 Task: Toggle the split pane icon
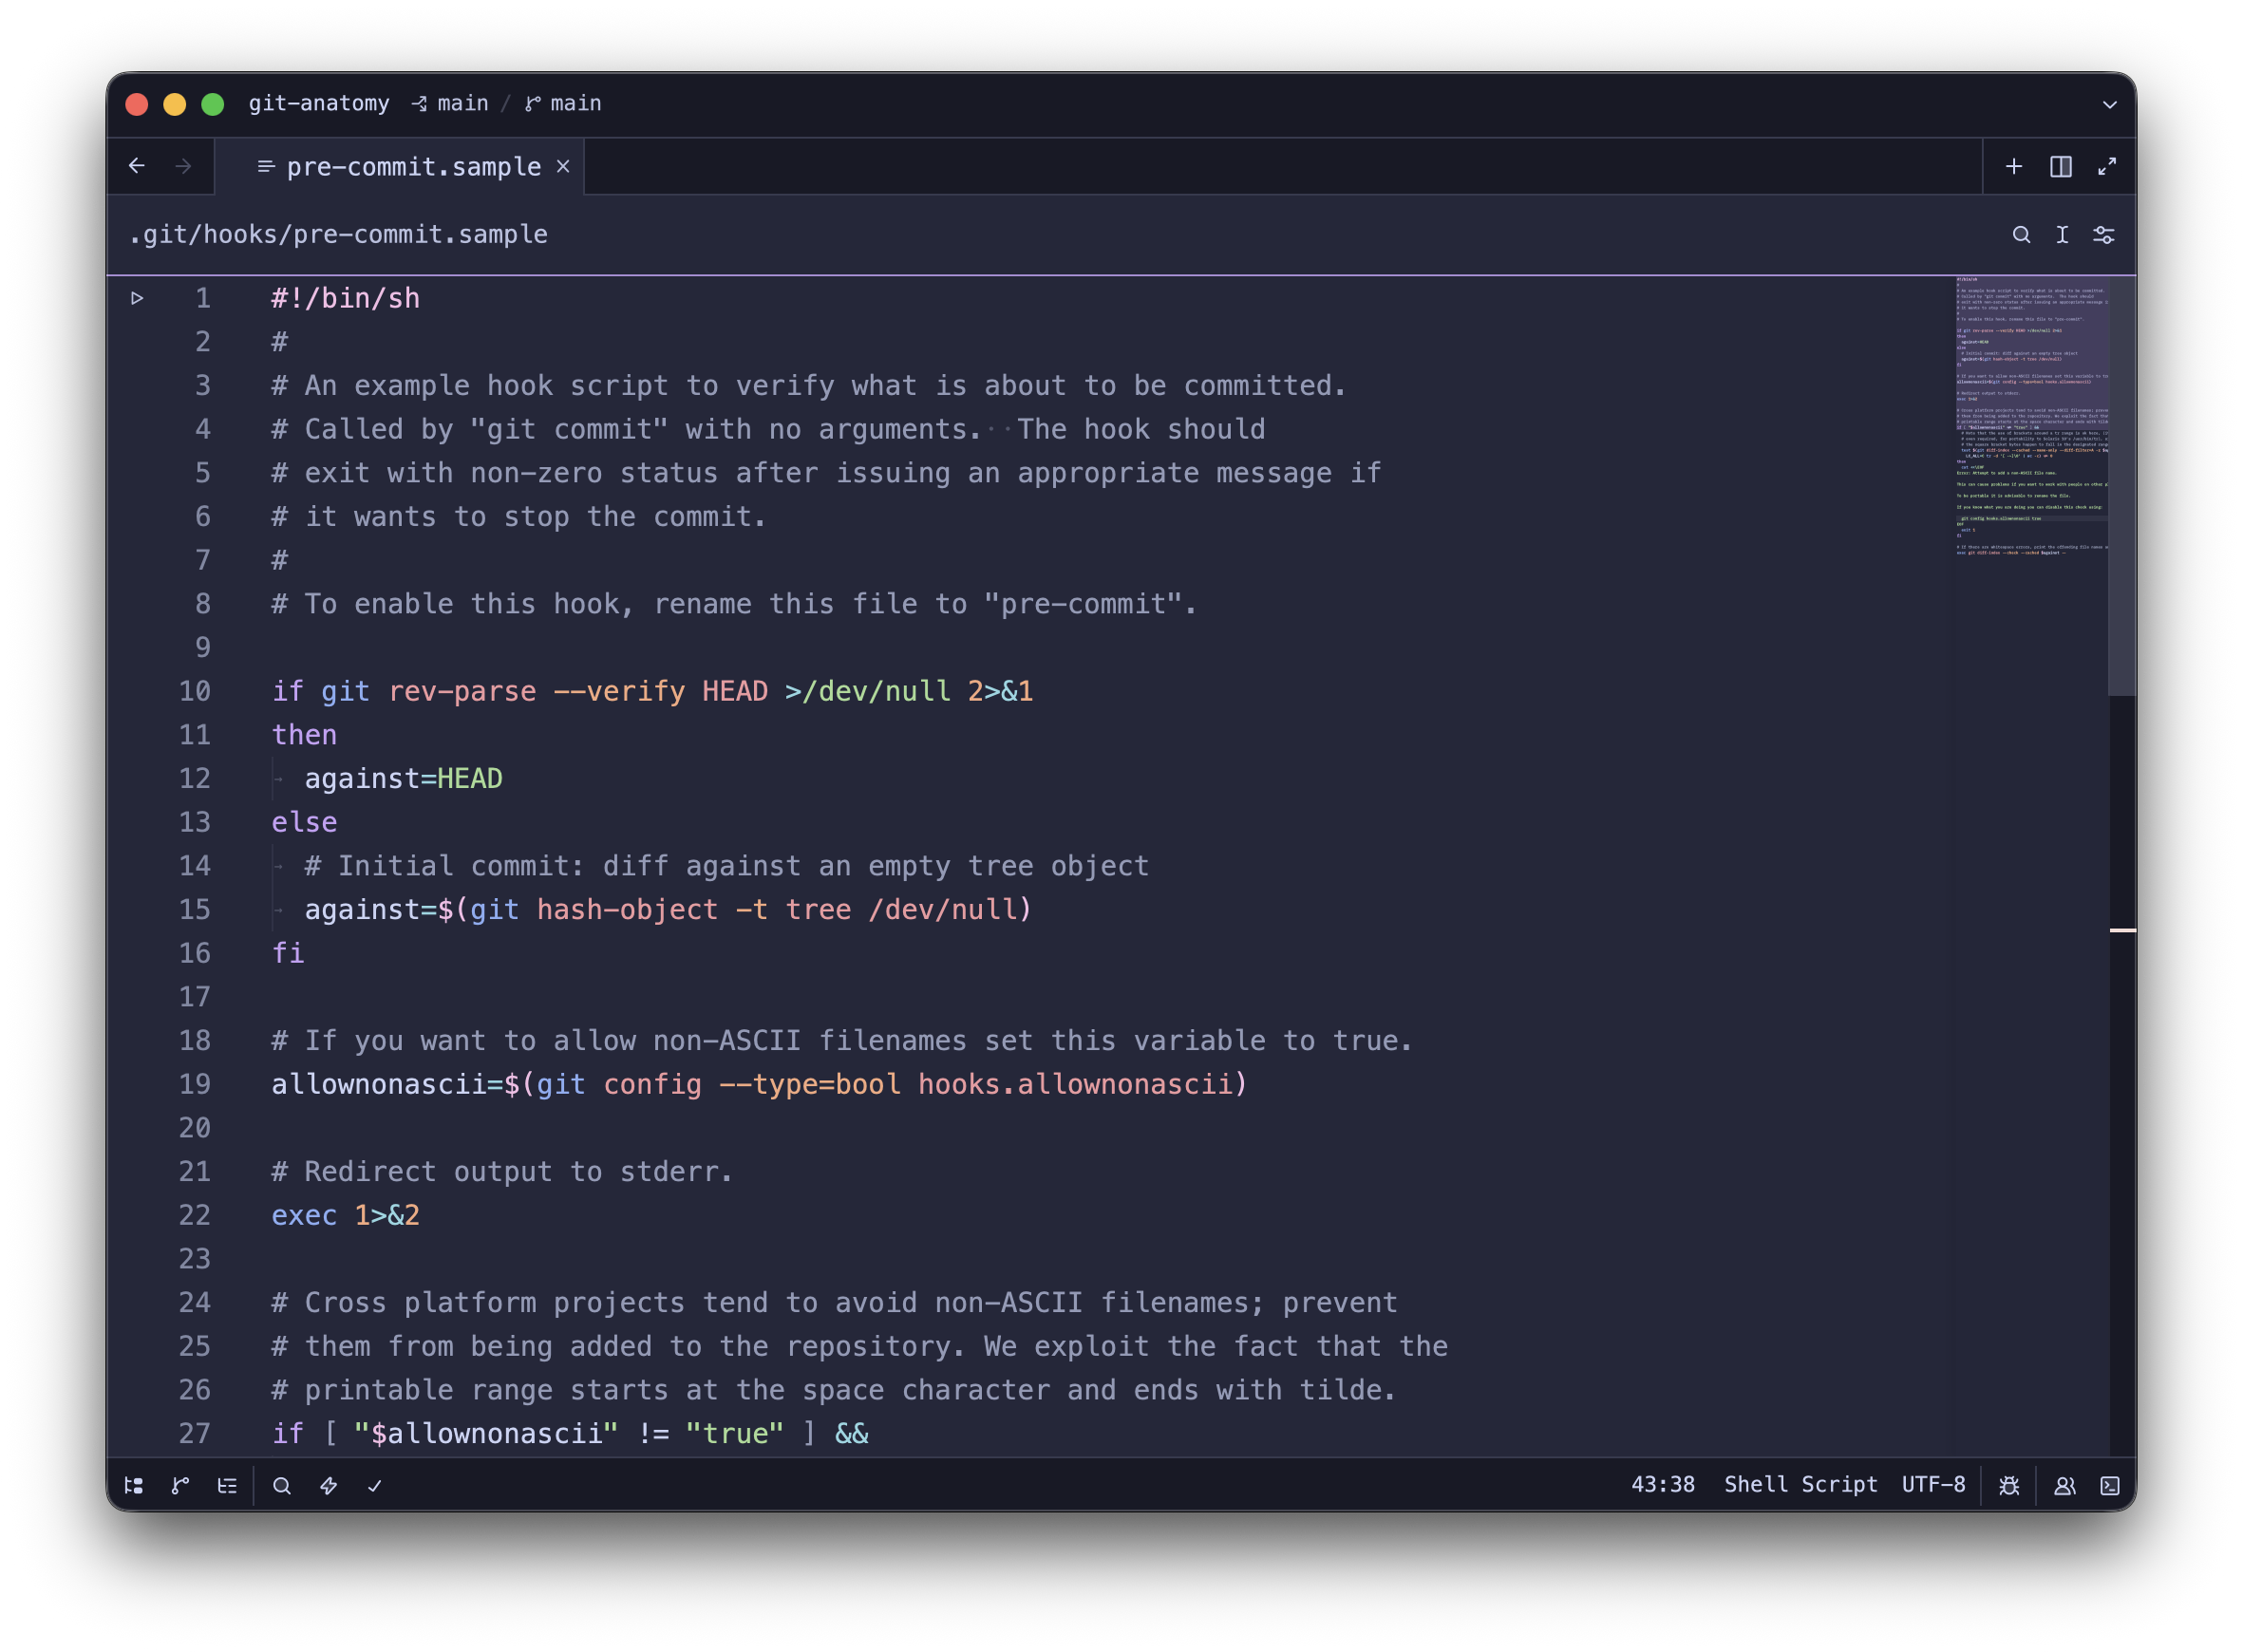click(x=2061, y=167)
